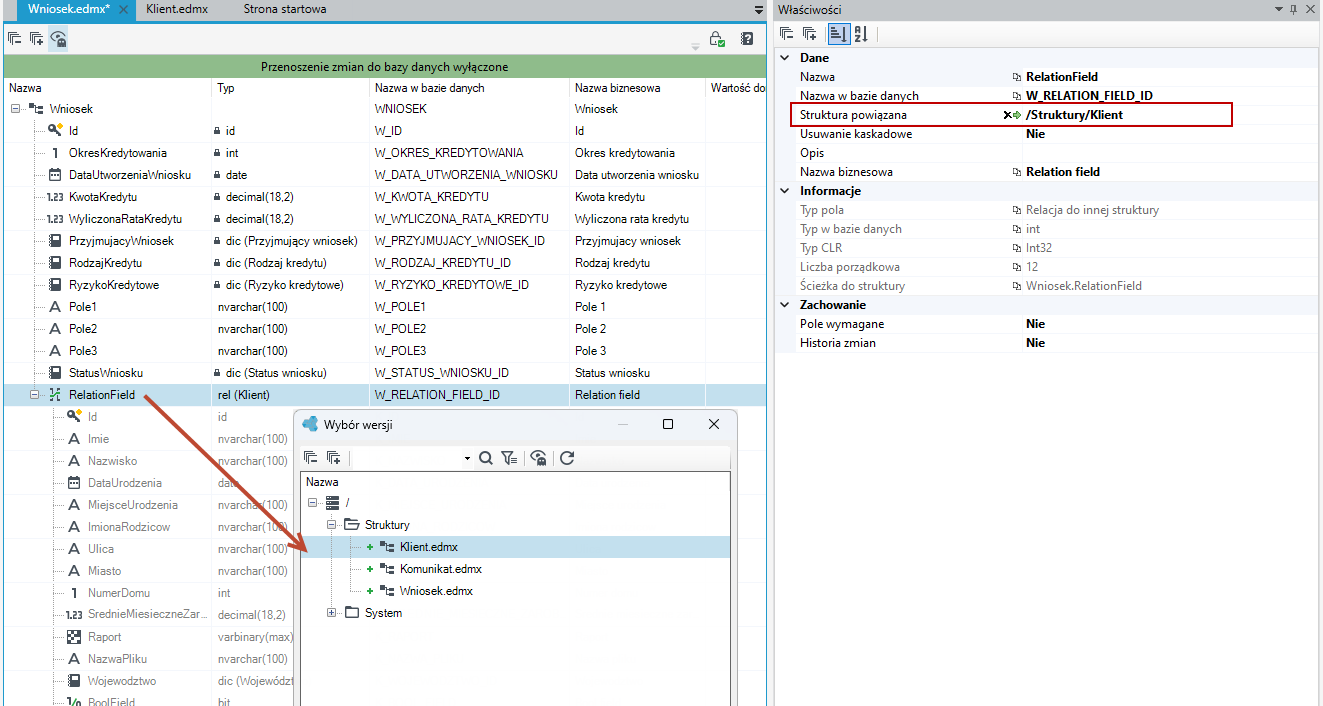Select Wniosek.edmx in Wybór wersji tree
Viewport: 1323px width, 706px height.
[x=436, y=591]
